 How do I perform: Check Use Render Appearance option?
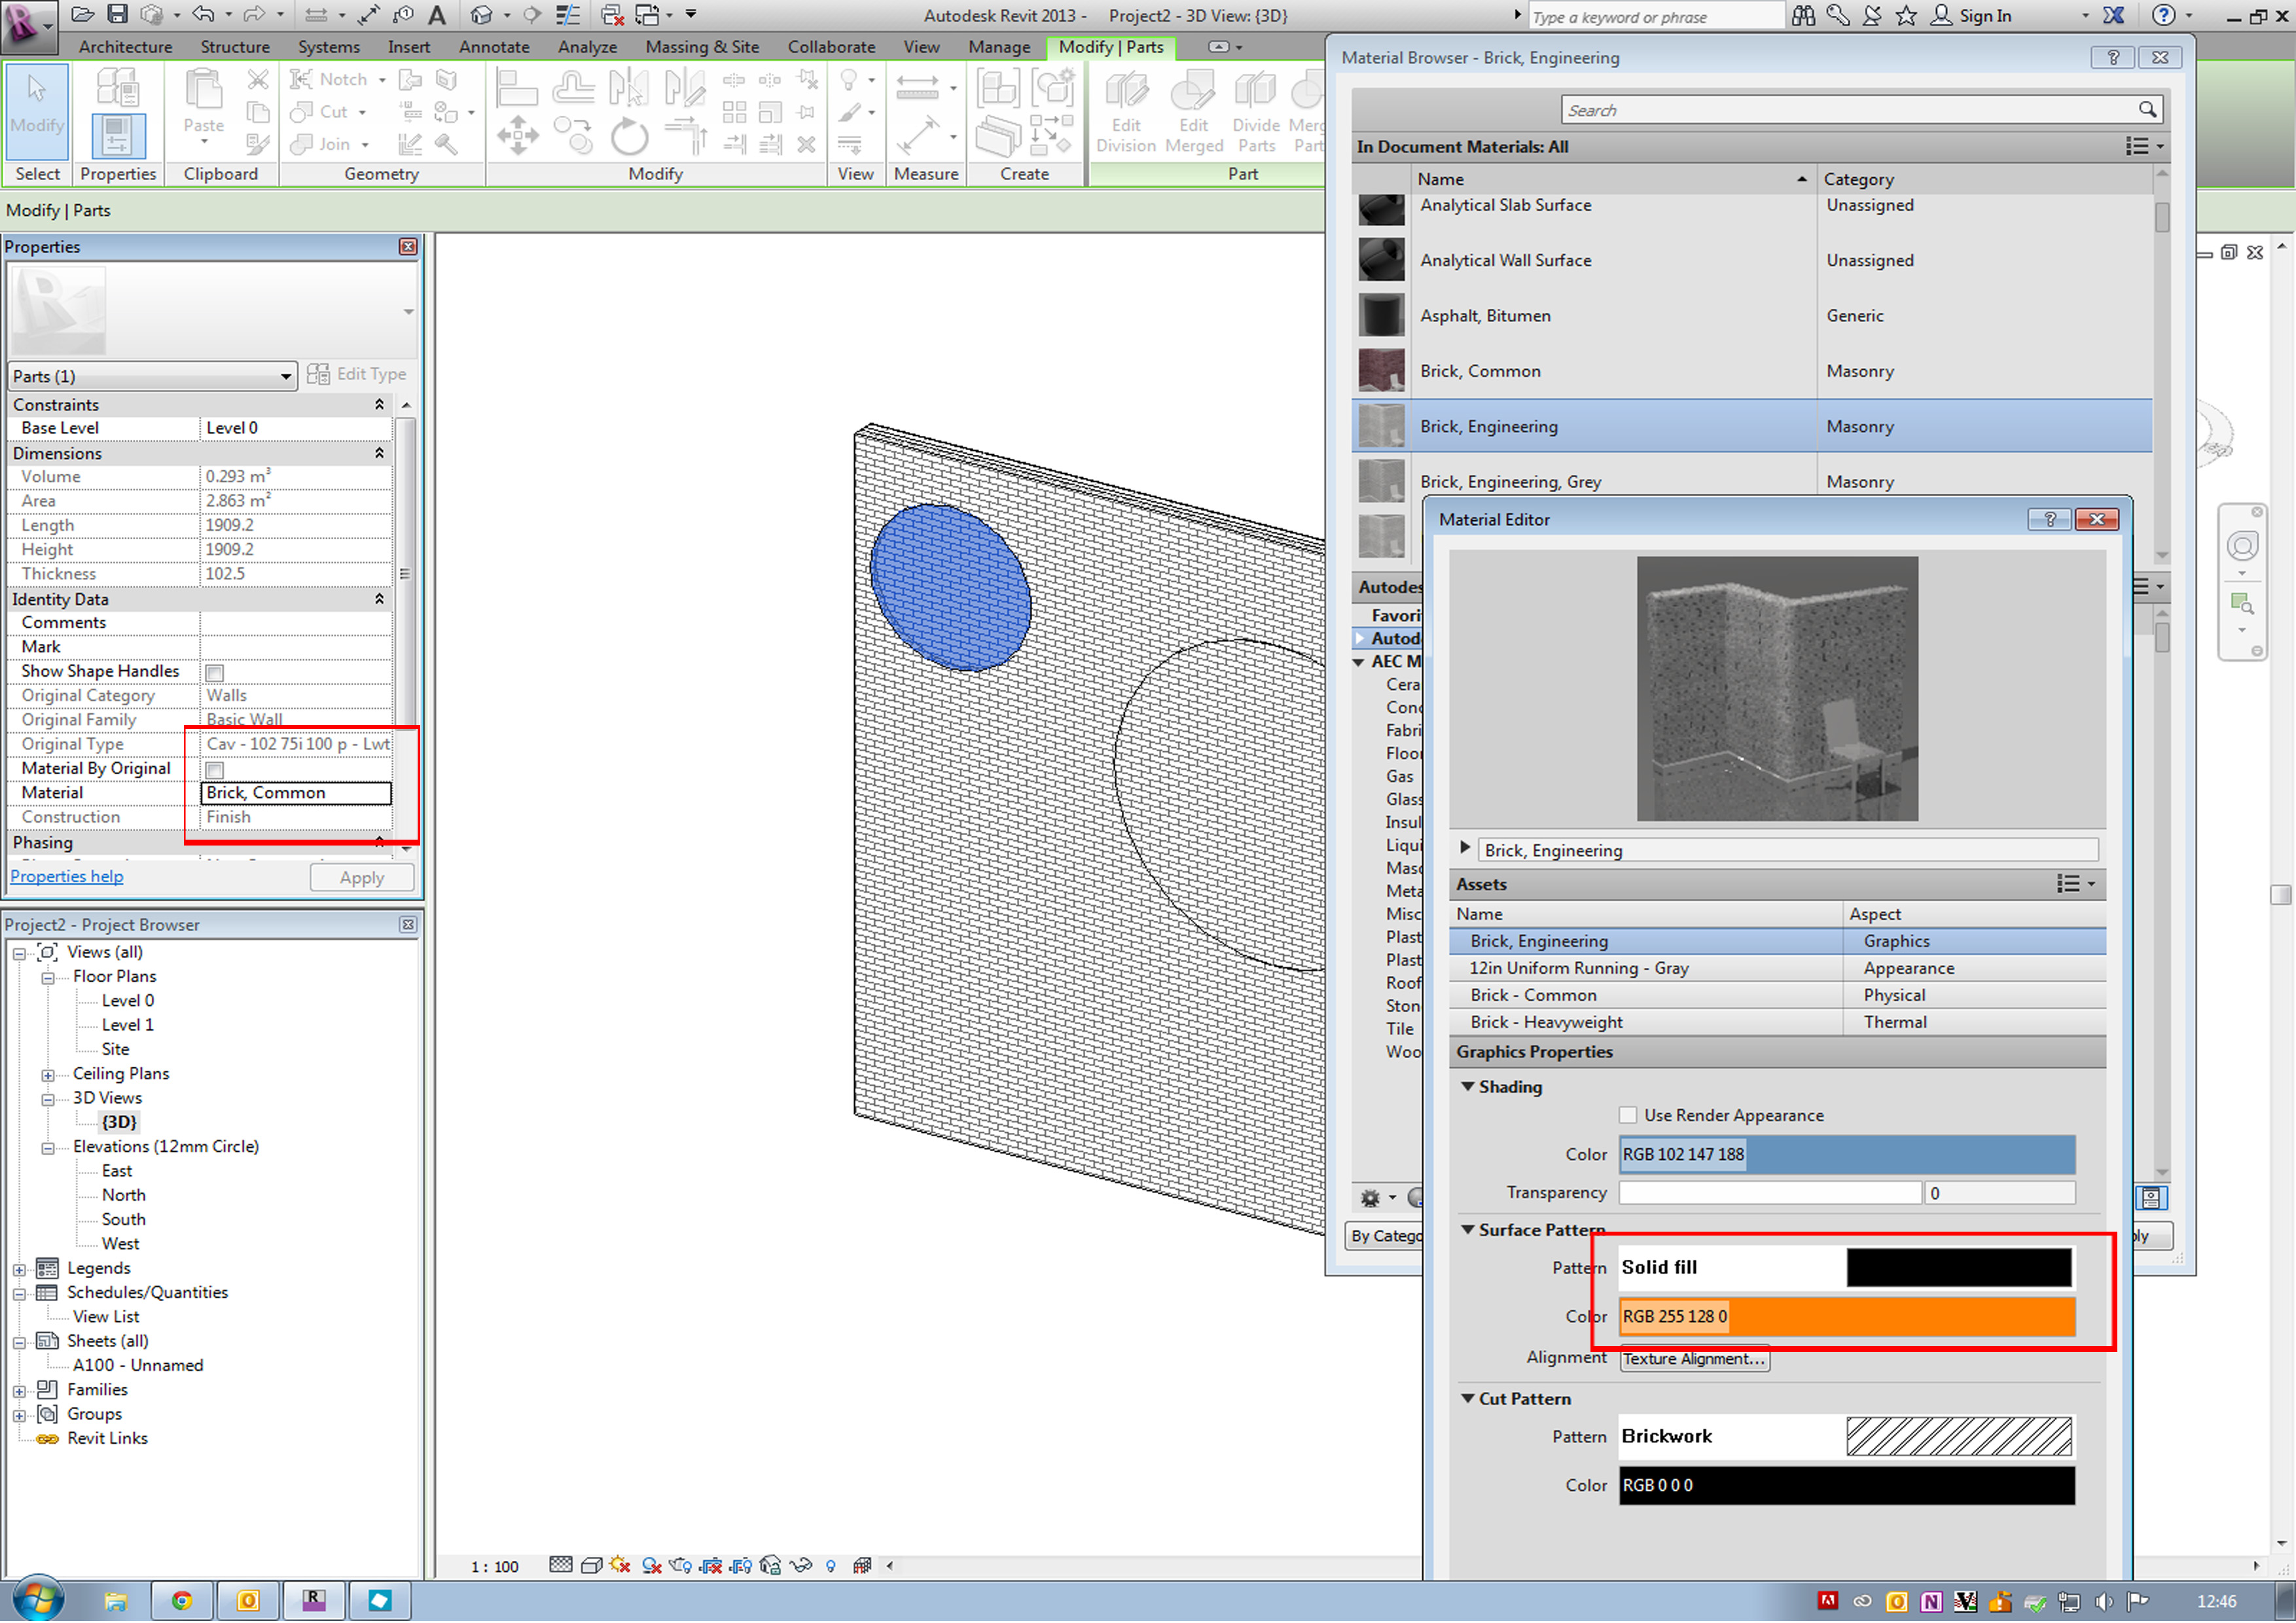(1628, 1116)
